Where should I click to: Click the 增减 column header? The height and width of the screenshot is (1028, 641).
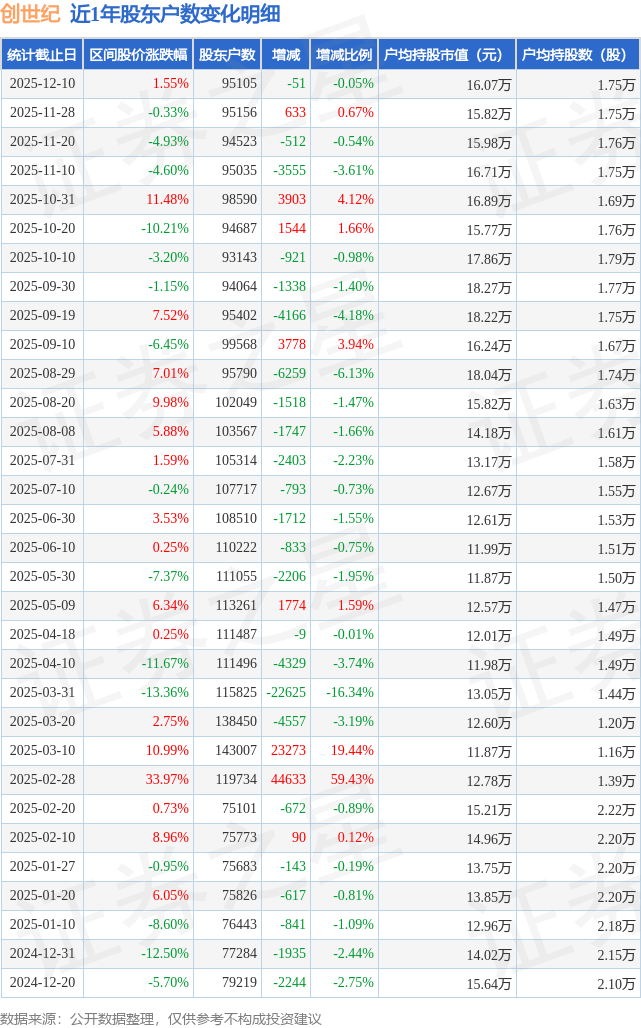point(286,55)
